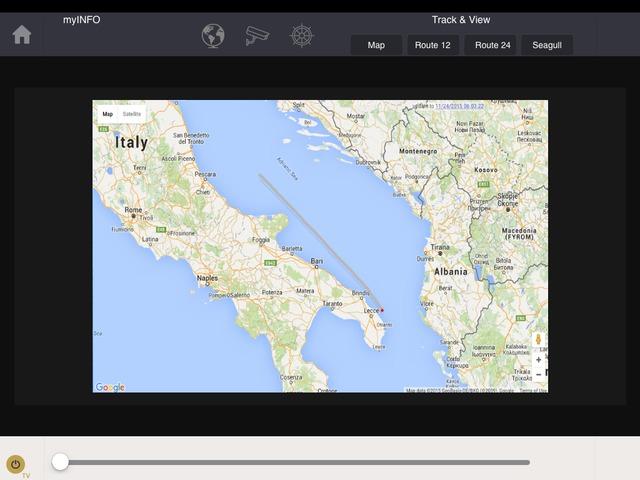This screenshot has height=480, width=640.
Task: Select the Route 12 tab
Action: pos(432,45)
